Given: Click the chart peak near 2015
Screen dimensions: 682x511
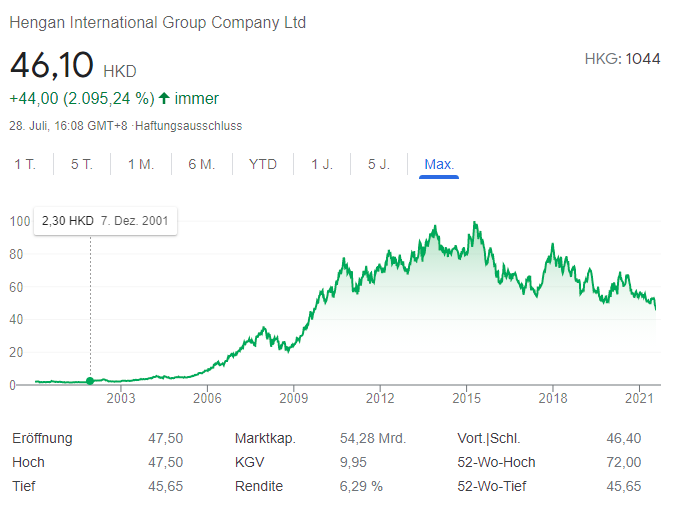Looking at the screenshot, I should pos(475,223).
